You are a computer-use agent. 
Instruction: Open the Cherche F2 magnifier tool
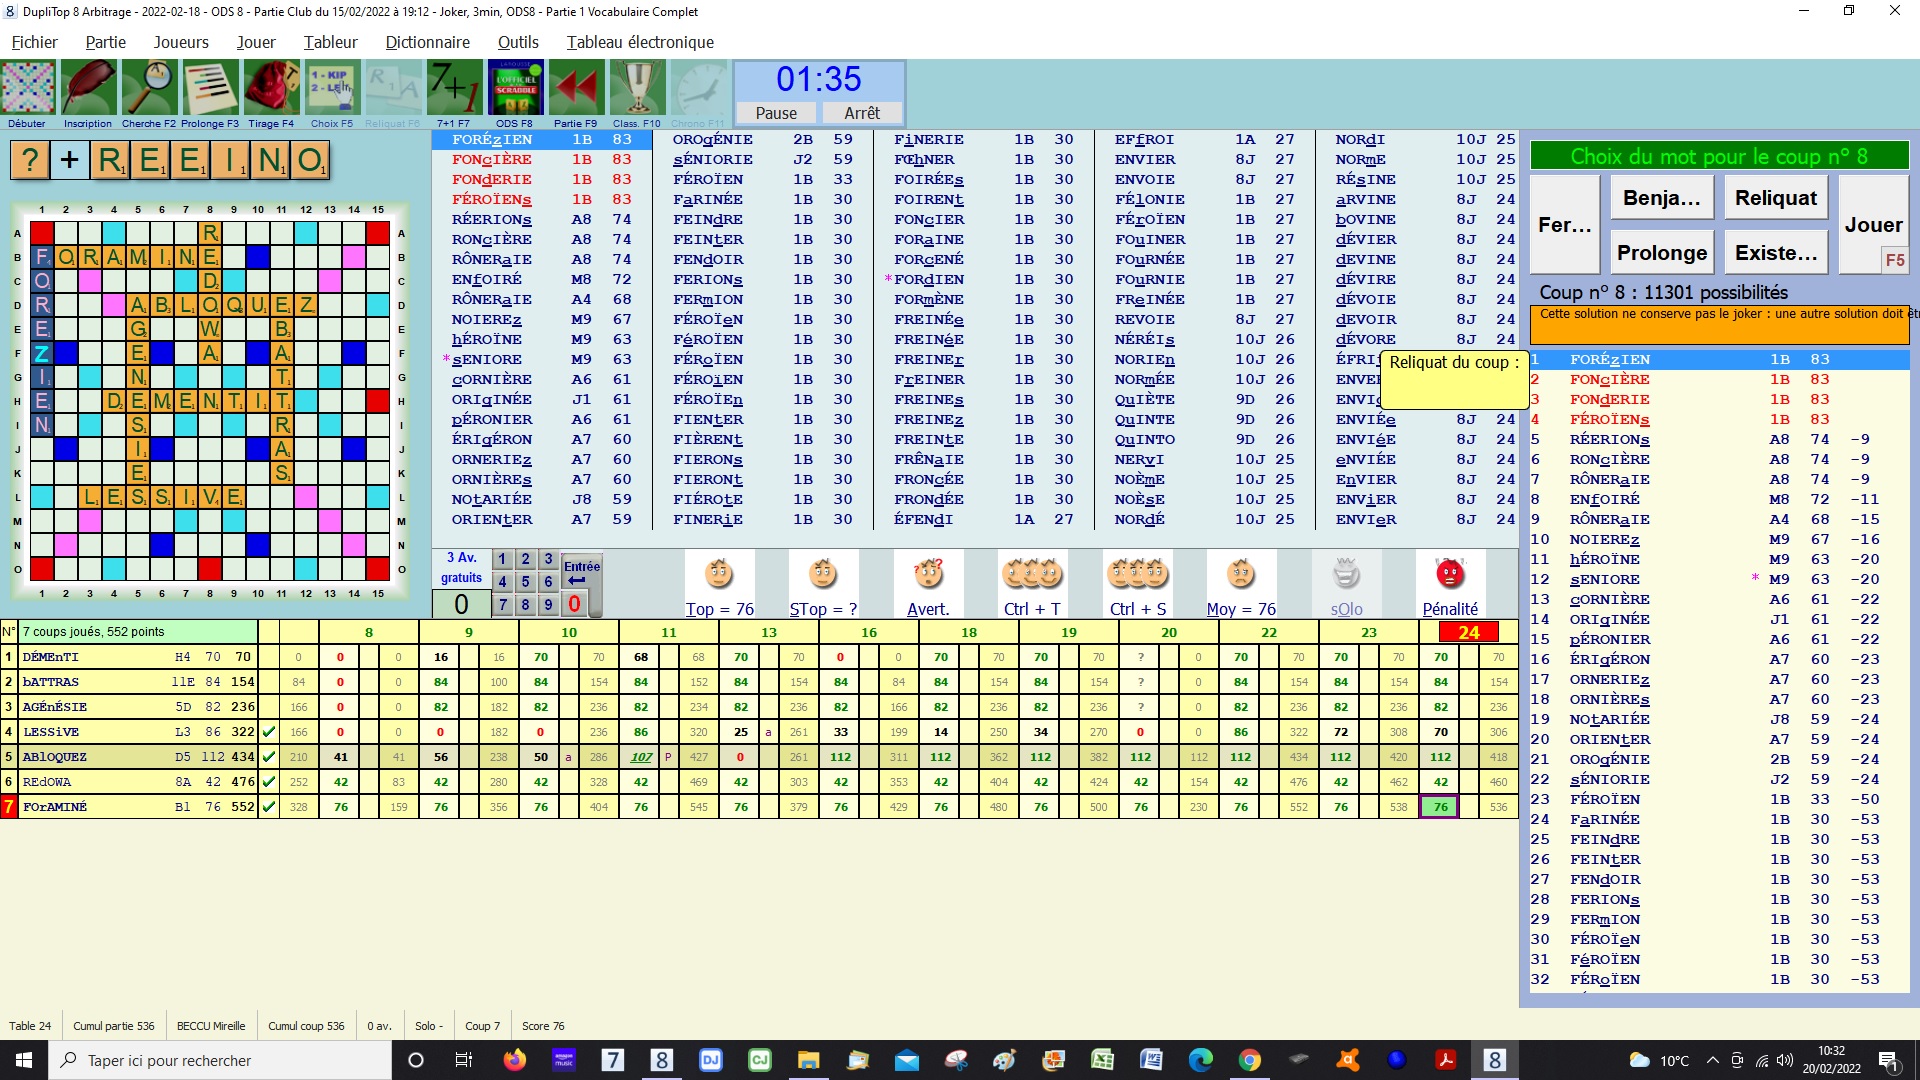tap(148, 89)
